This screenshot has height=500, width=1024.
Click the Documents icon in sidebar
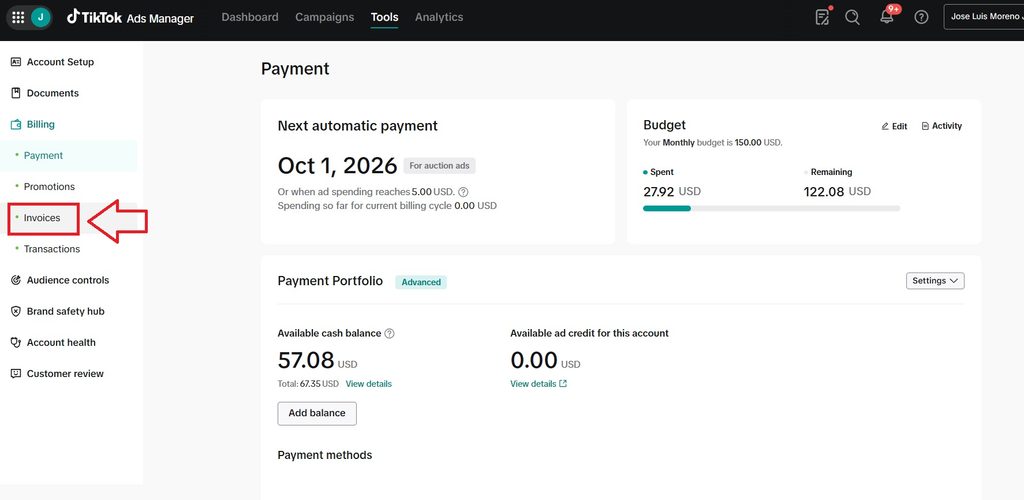pos(16,93)
